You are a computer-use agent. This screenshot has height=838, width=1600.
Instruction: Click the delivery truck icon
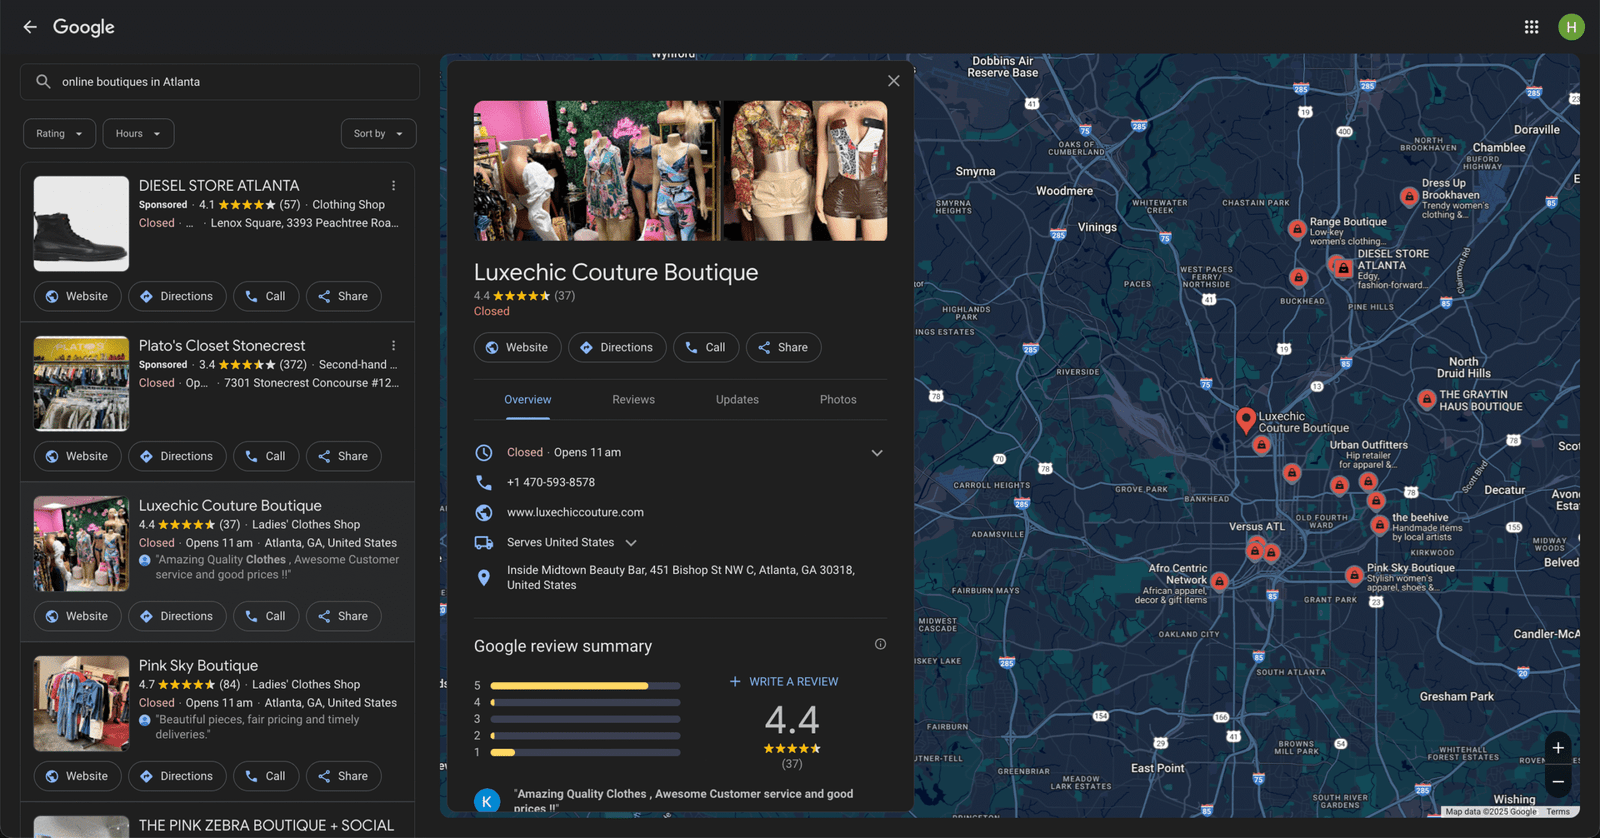tap(484, 543)
